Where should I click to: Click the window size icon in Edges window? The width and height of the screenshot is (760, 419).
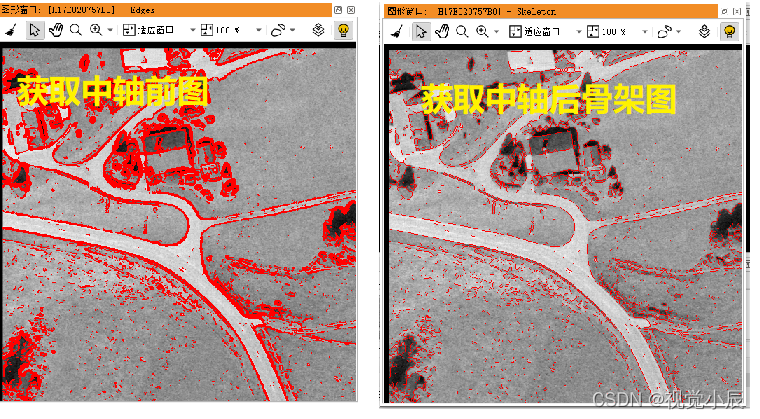pyautogui.click(x=207, y=30)
